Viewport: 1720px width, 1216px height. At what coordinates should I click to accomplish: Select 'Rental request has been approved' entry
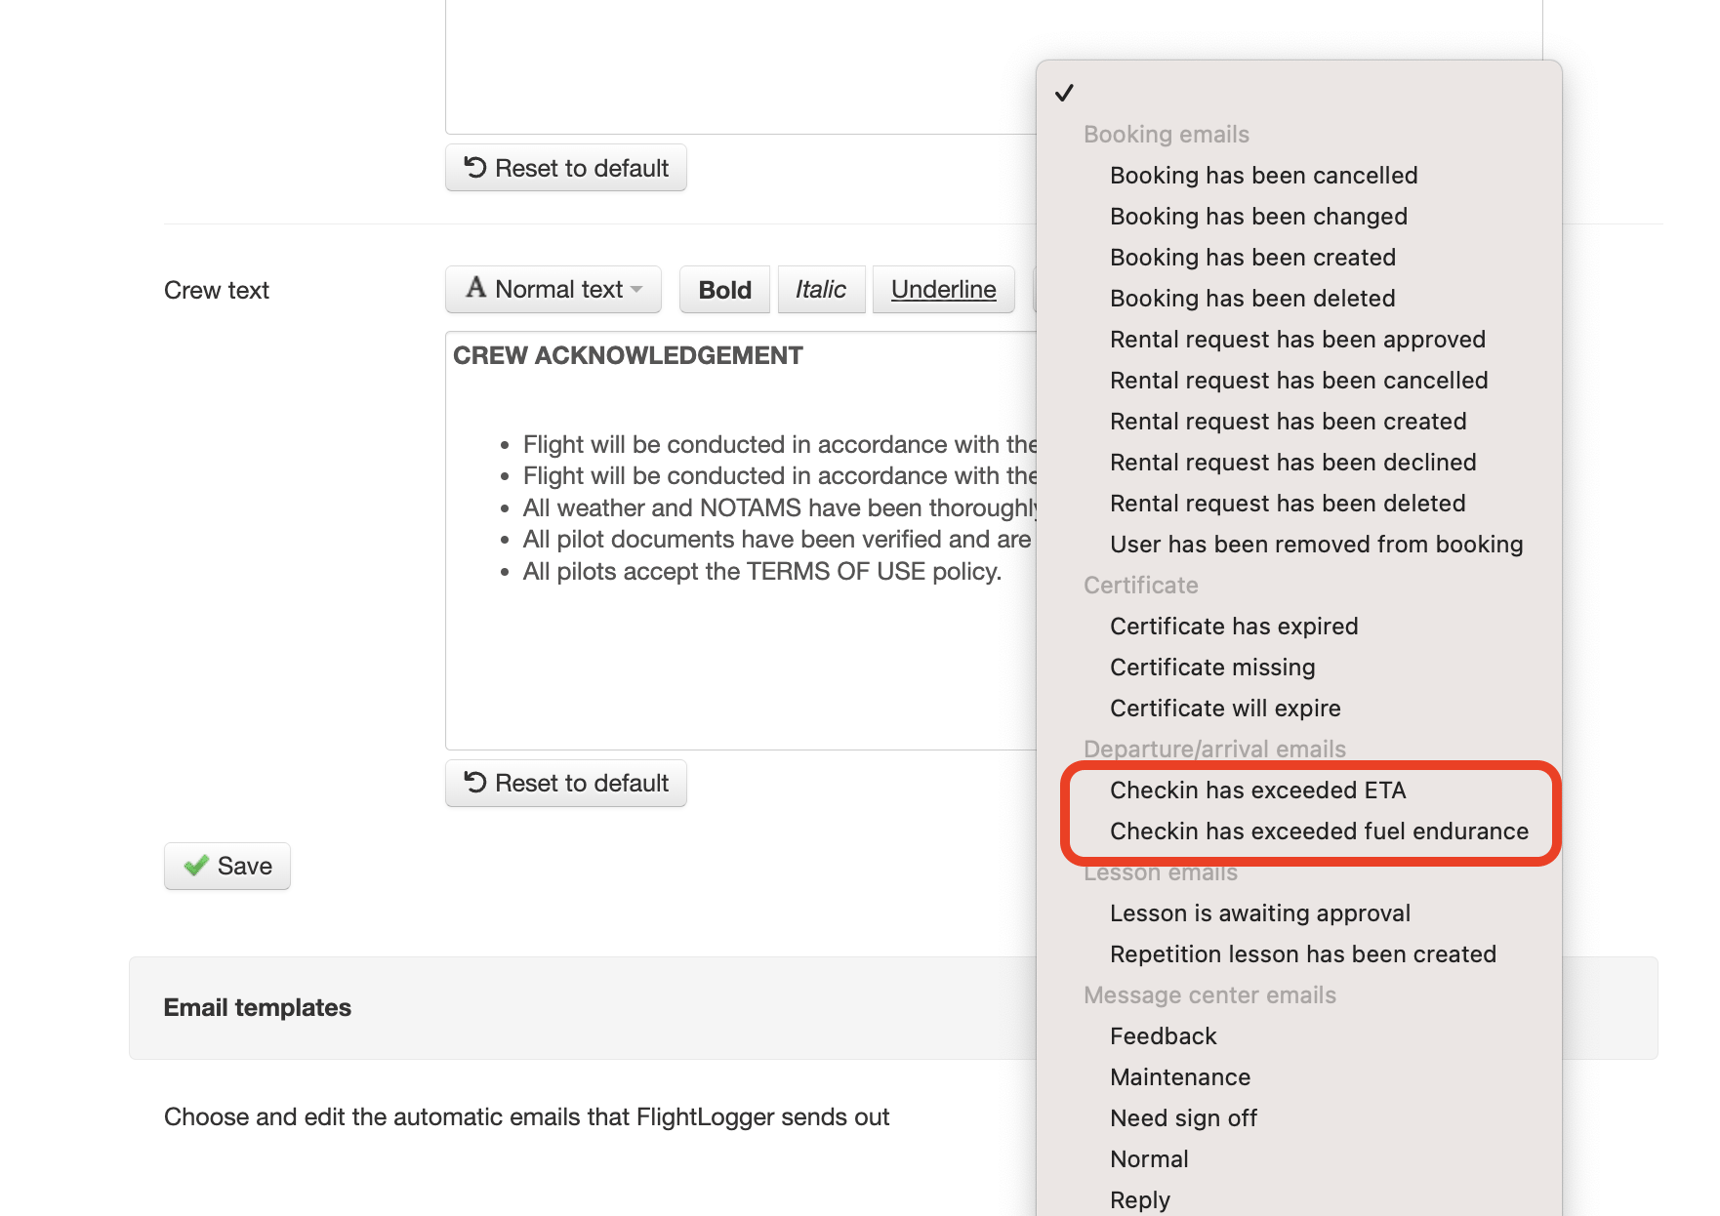[1297, 339]
